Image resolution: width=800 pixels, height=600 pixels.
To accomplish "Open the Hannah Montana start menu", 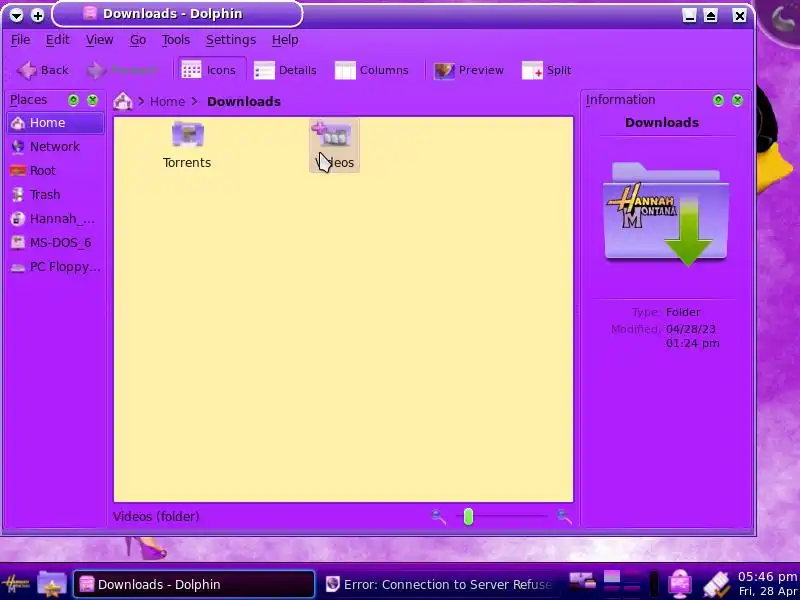I will coord(16,584).
